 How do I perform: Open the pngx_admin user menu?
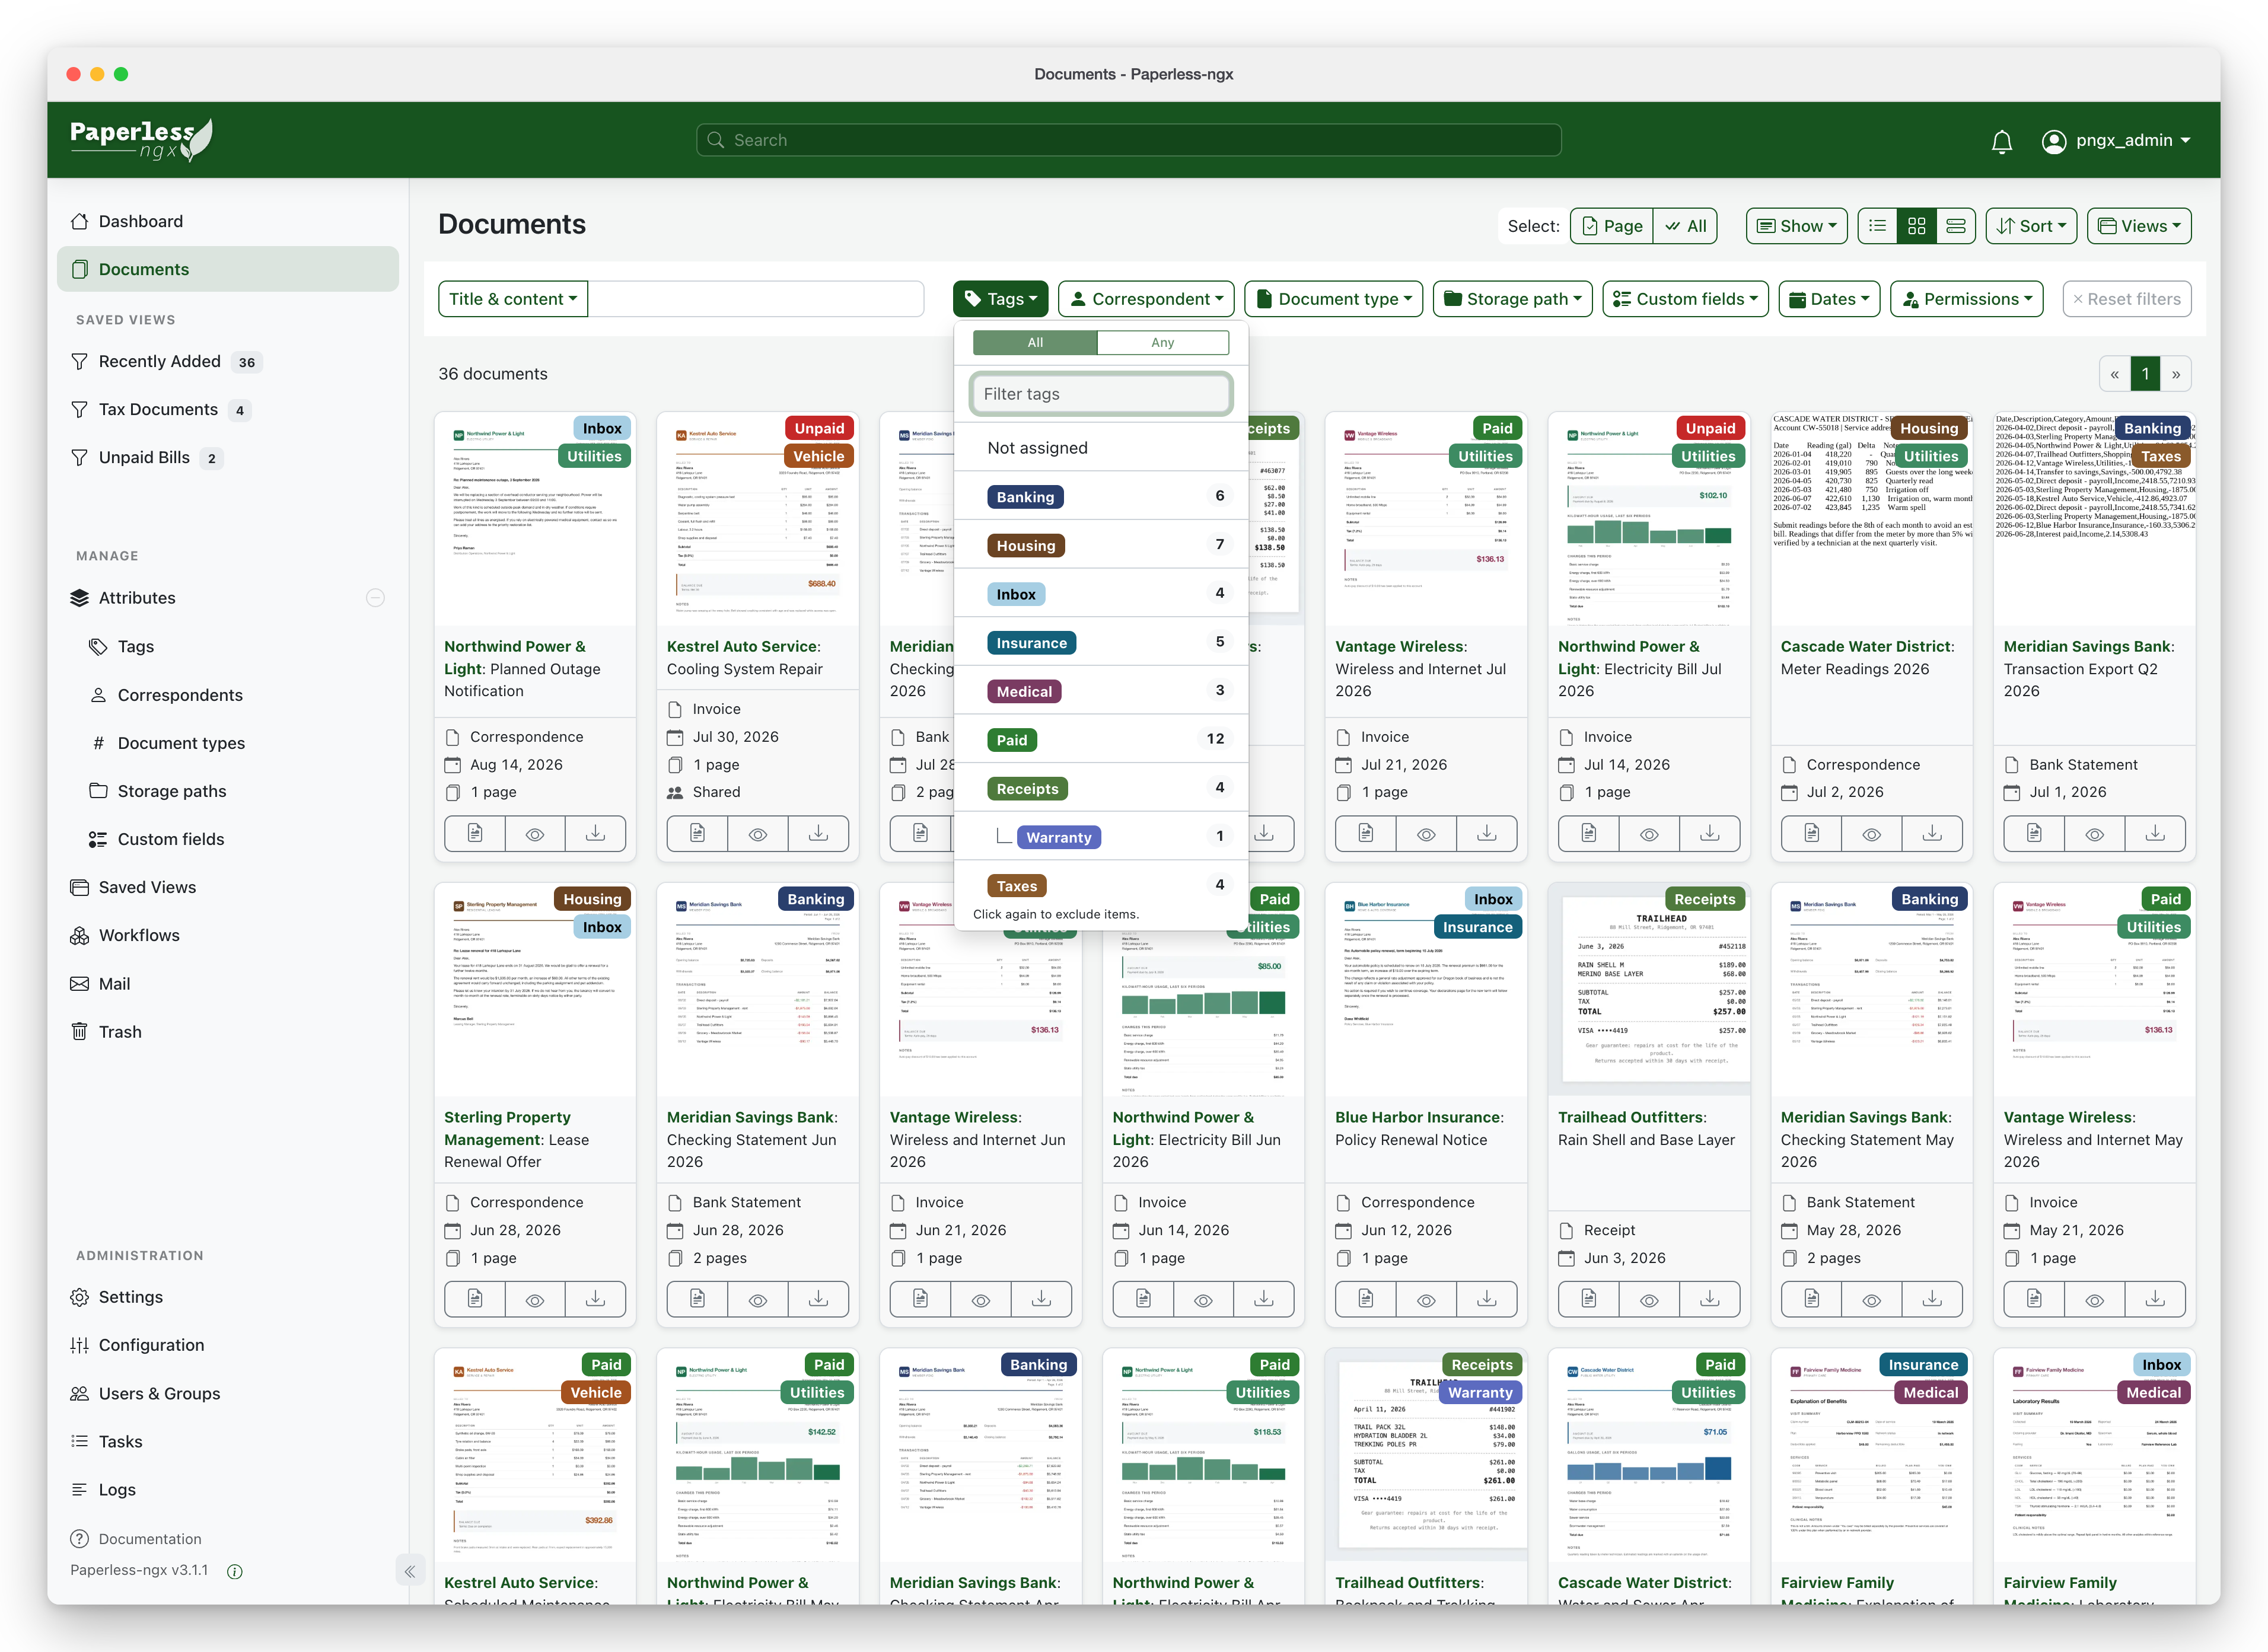pyautogui.click(x=2116, y=141)
